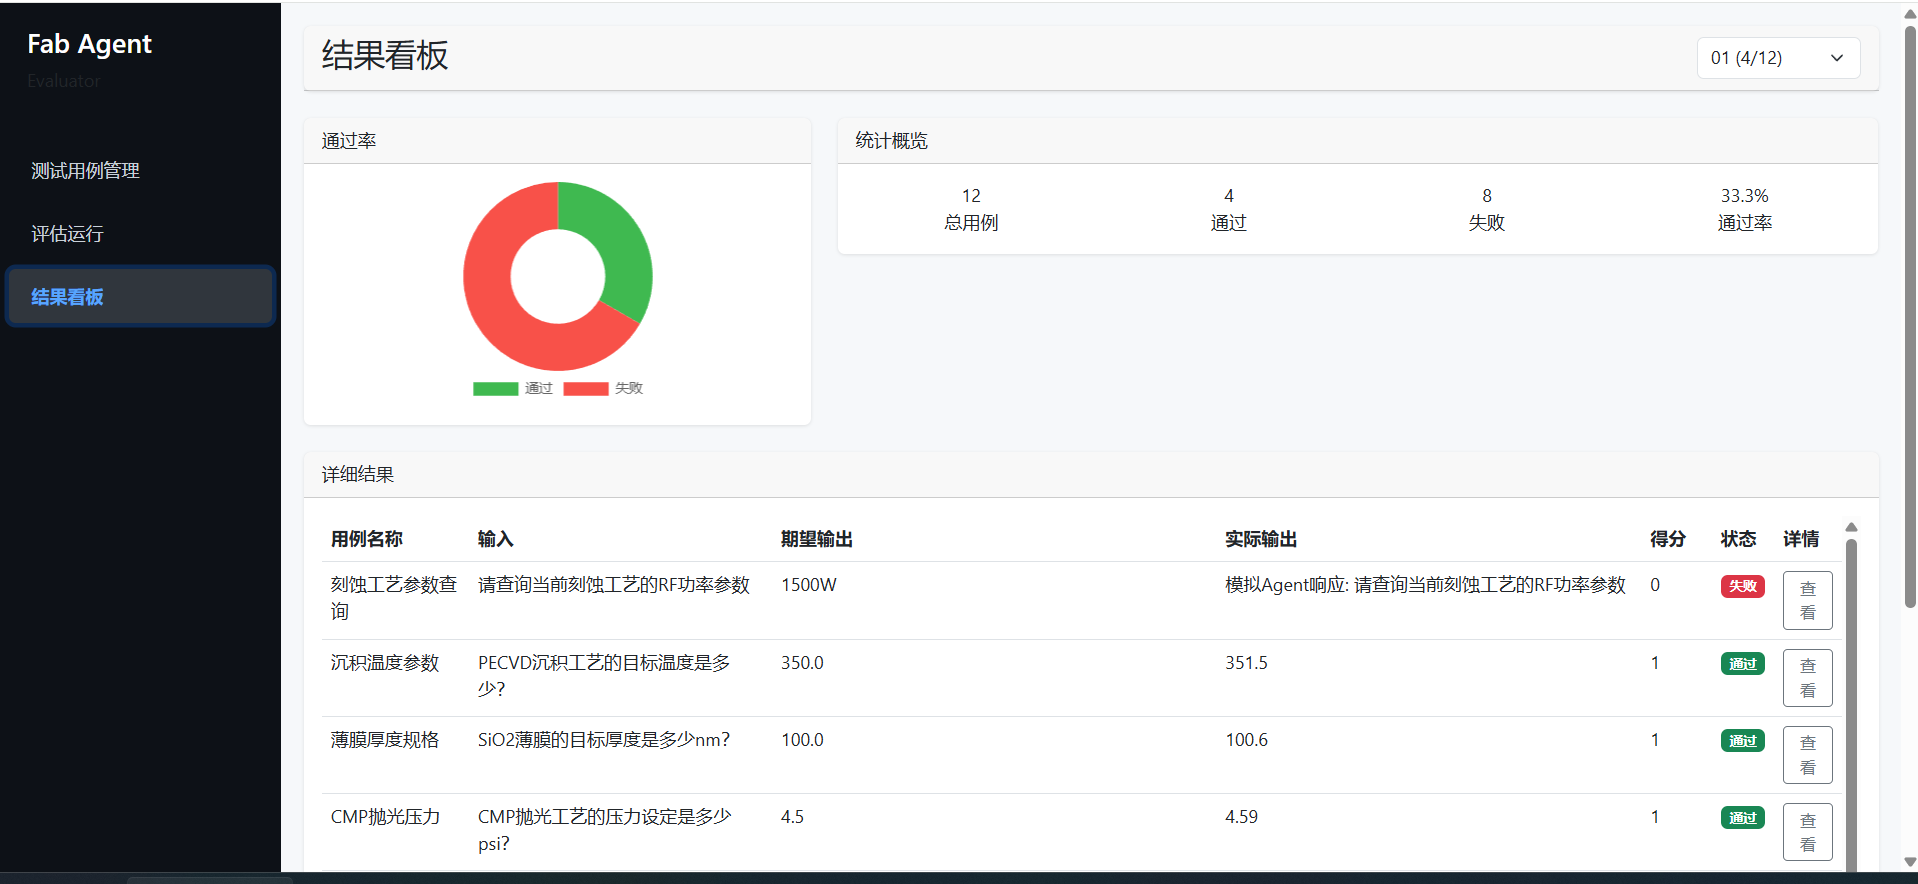Screen dimensions: 1918x884
Task: Click the actual output 4.59 cell
Action: [x=1241, y=817]
